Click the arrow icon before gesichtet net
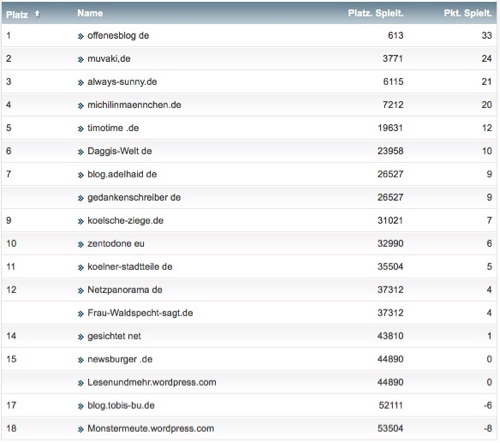The image size is (500, 443). click(80, 337)
